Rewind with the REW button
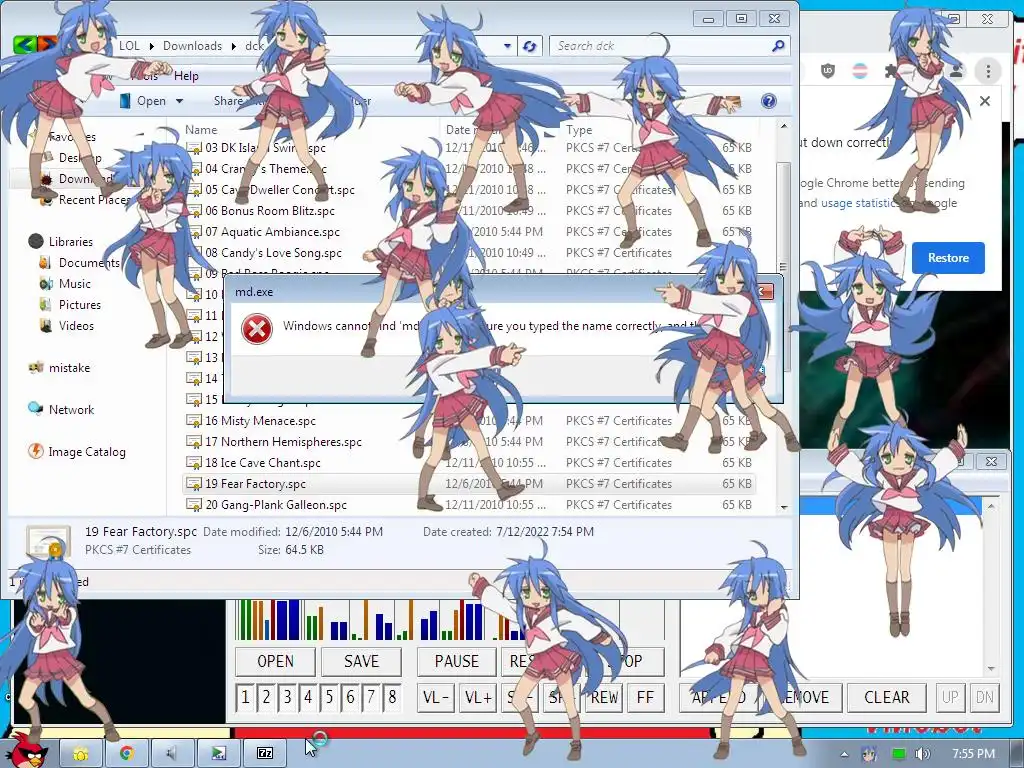Screen dimensions: 1024x768 [x=603, y=697]
